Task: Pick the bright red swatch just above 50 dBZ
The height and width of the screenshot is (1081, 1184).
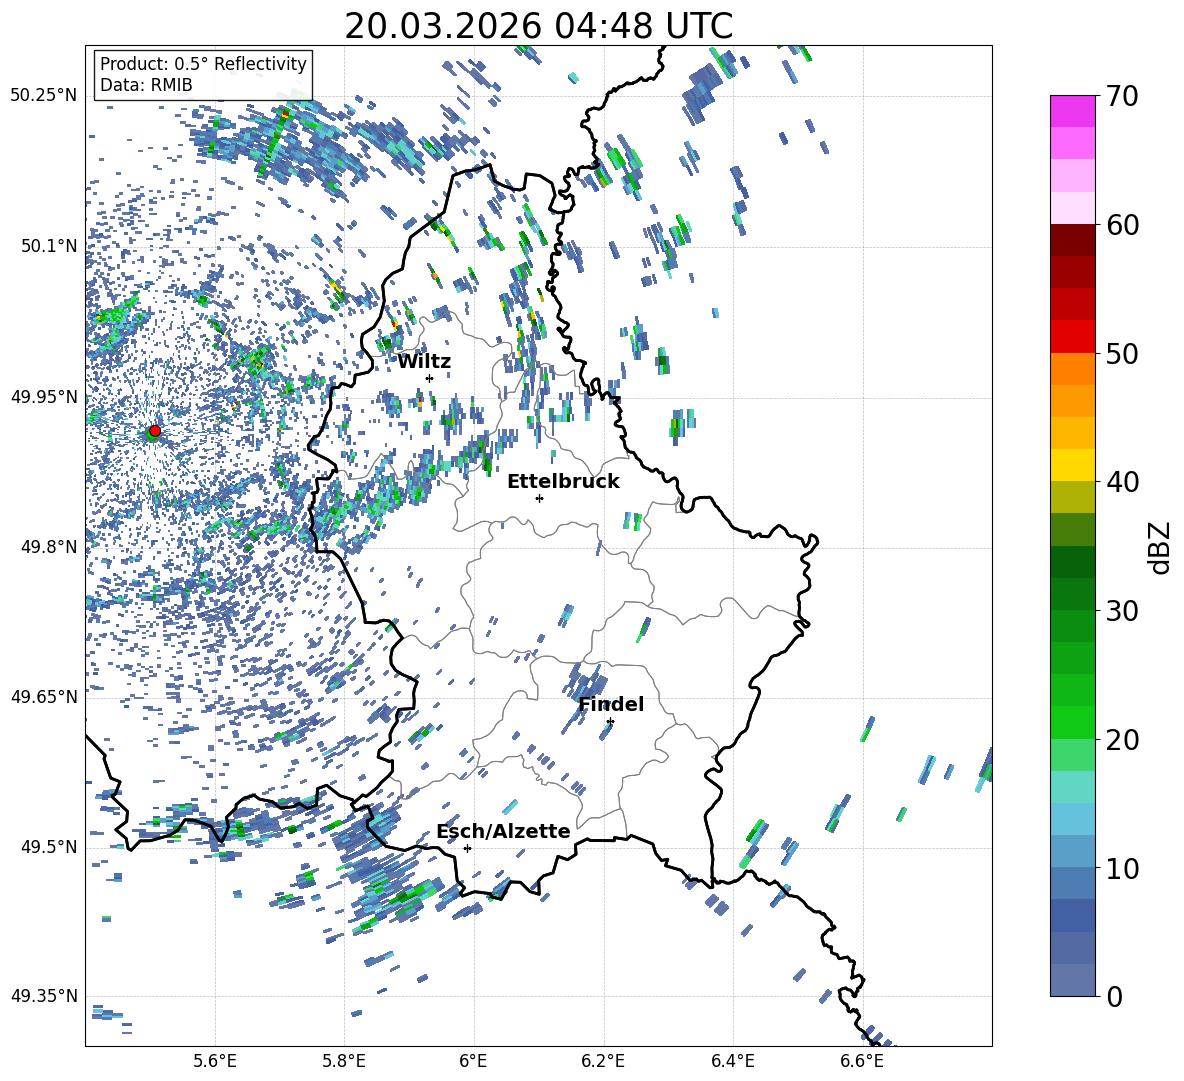Action: point(1073,336)
